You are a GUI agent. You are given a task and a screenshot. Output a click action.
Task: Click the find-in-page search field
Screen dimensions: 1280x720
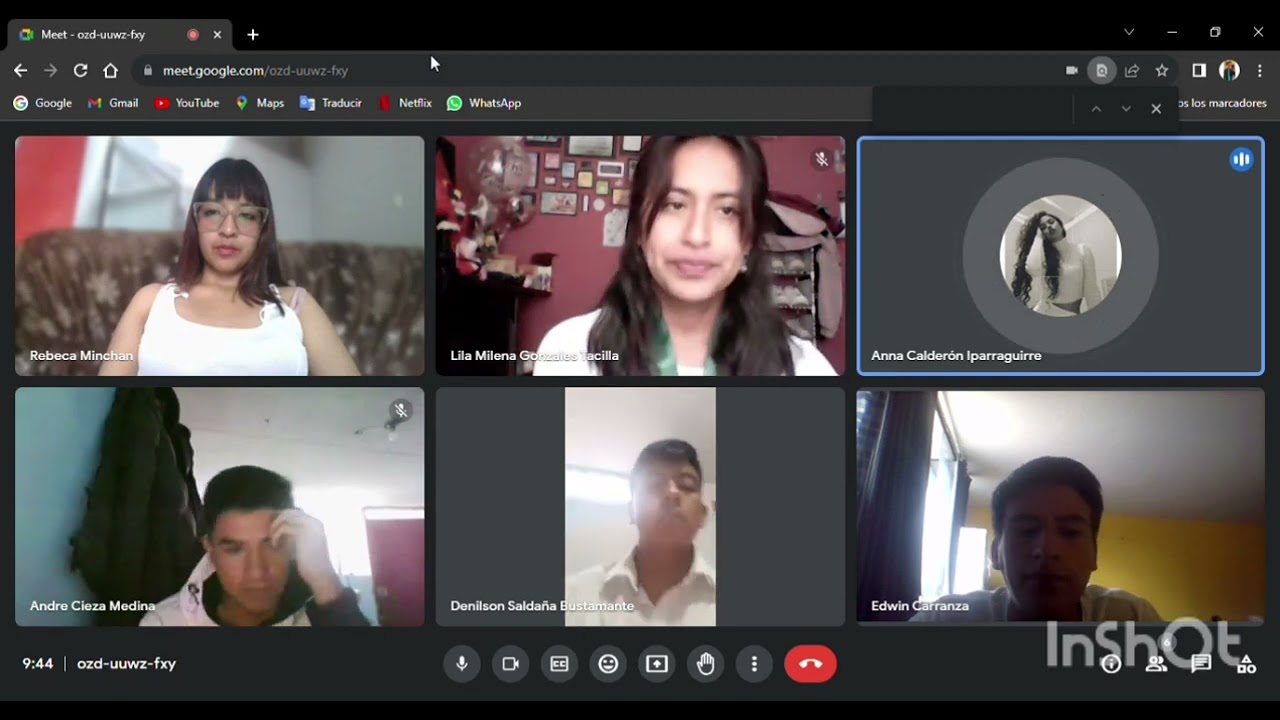(x=972, y=108)
